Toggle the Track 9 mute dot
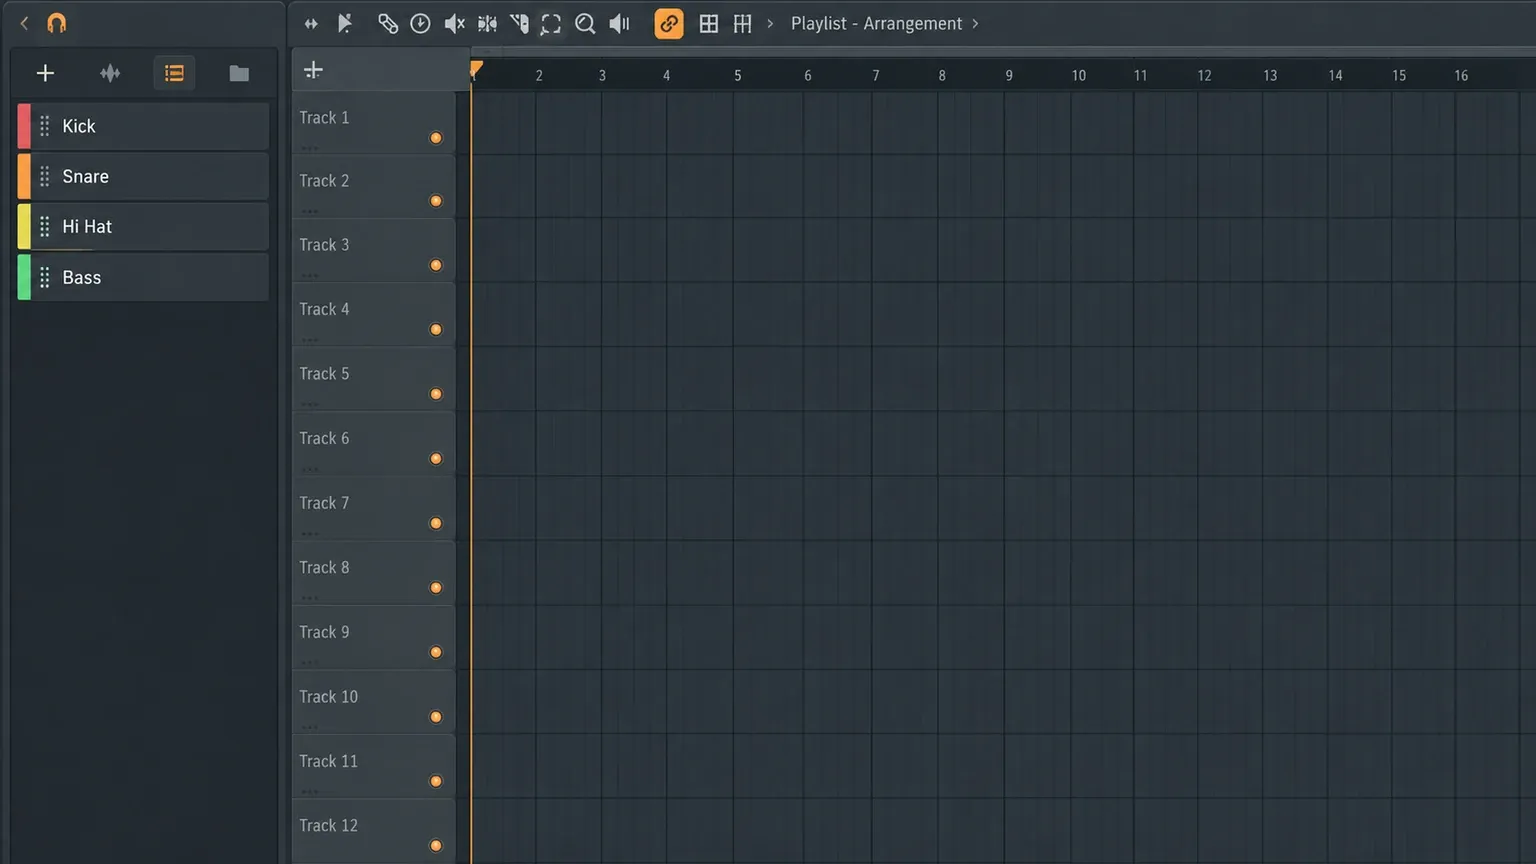Viewport: 1536px width, 864px height. click(x=436, y=652)
